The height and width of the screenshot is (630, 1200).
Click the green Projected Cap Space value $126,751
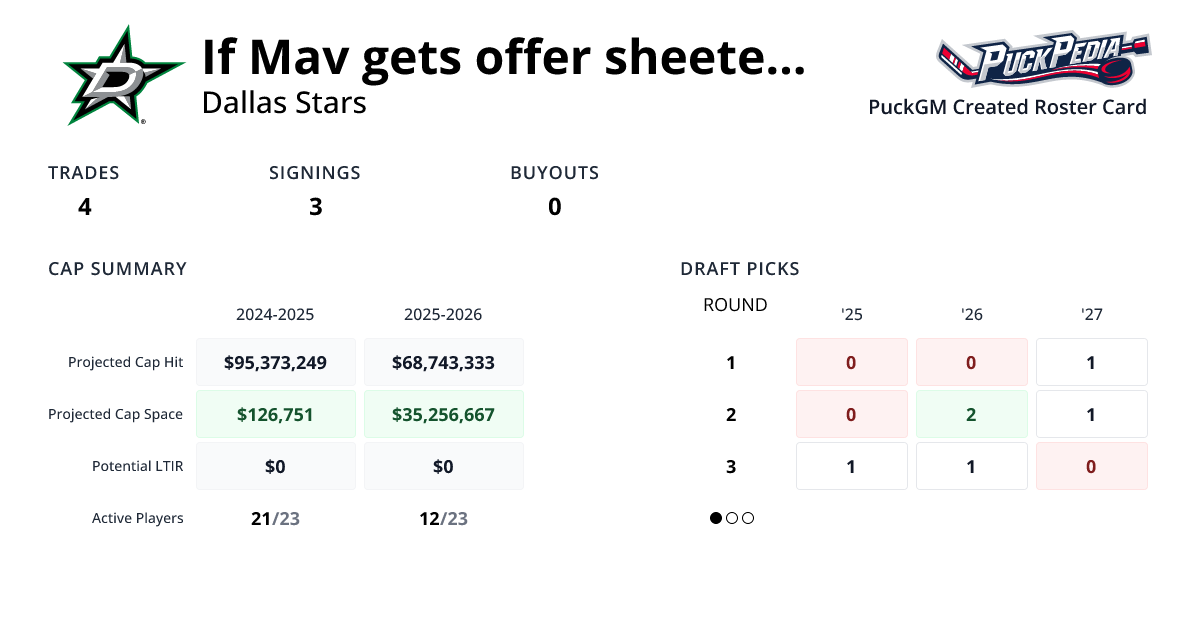(x=275, y=413)
